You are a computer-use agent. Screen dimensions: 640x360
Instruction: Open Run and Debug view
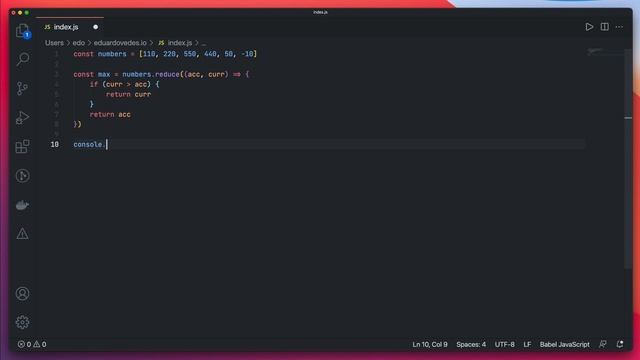tap(22, 118)
